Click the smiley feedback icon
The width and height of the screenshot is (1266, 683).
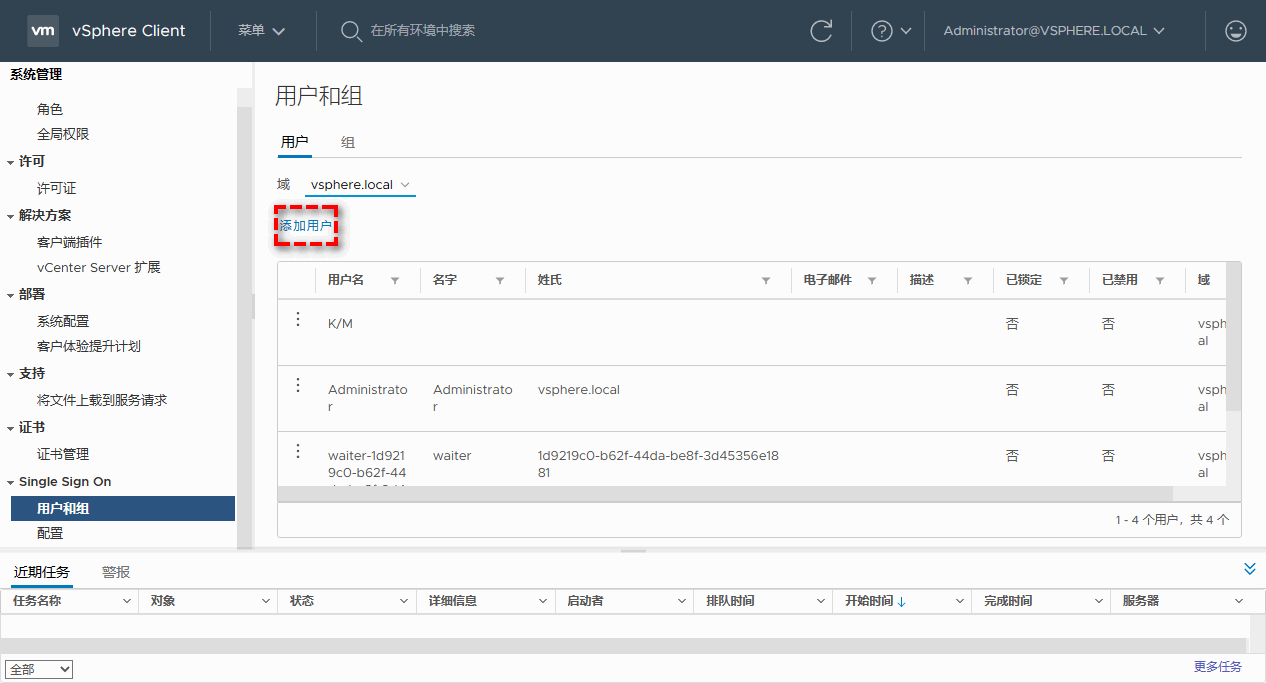pyautogui.click(x=1236, y=31)
